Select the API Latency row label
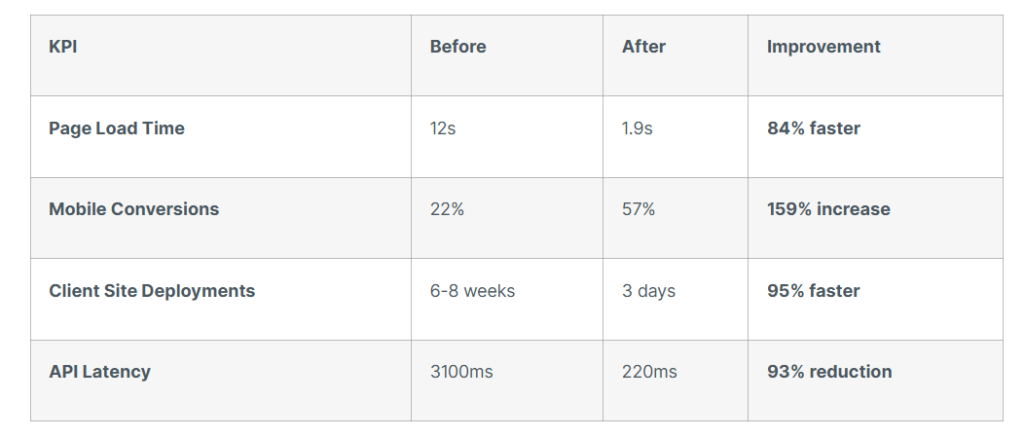The image size is (1024, 438). 99,372
